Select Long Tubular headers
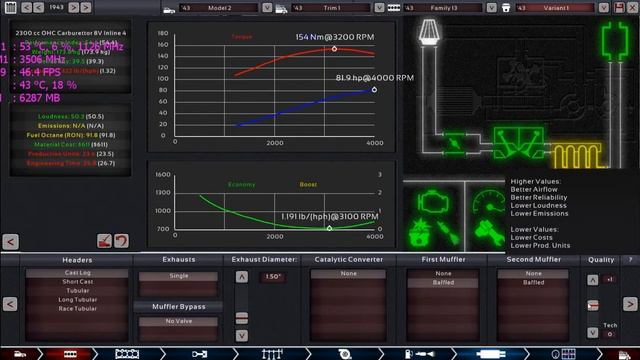640x360 pixels. click(77, 300)
